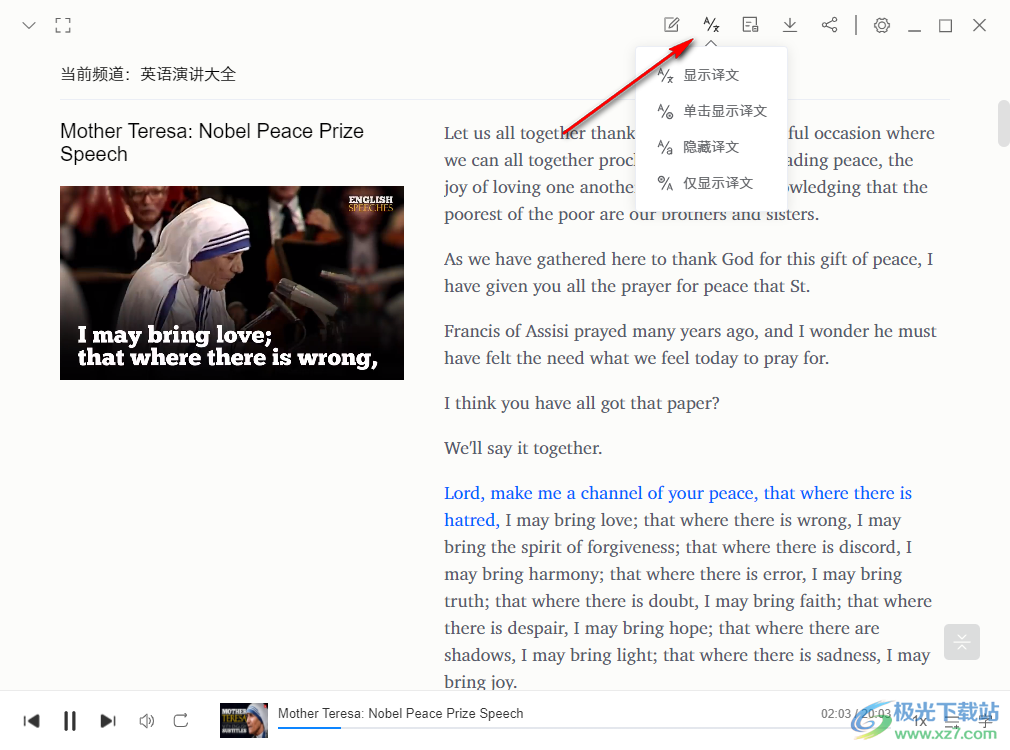Click the volume speaker icon
Image resolution: width=1010 pixels, height=750 pixels.
click(x=146, y=720)
